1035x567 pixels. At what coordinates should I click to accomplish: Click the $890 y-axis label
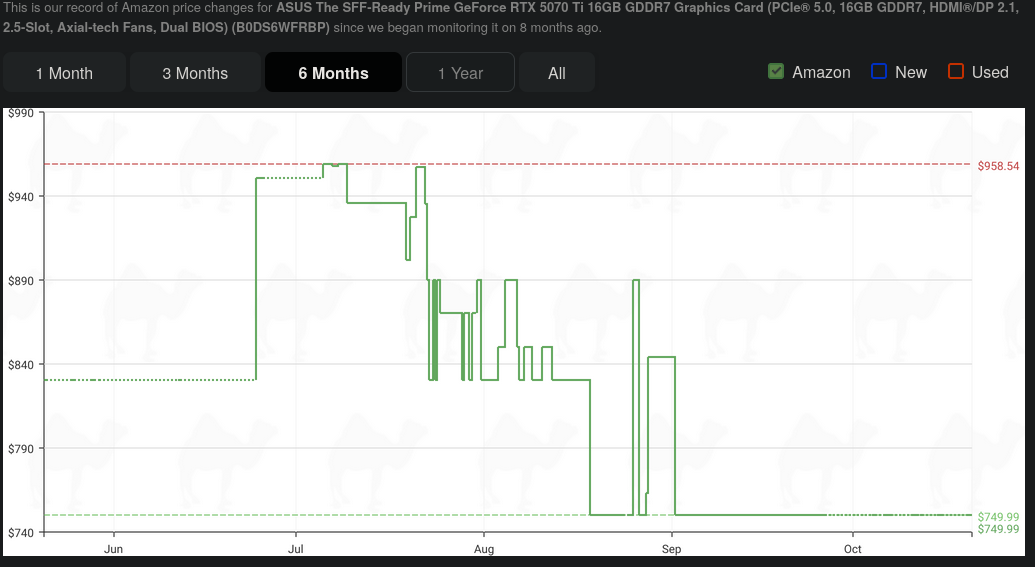20,281
